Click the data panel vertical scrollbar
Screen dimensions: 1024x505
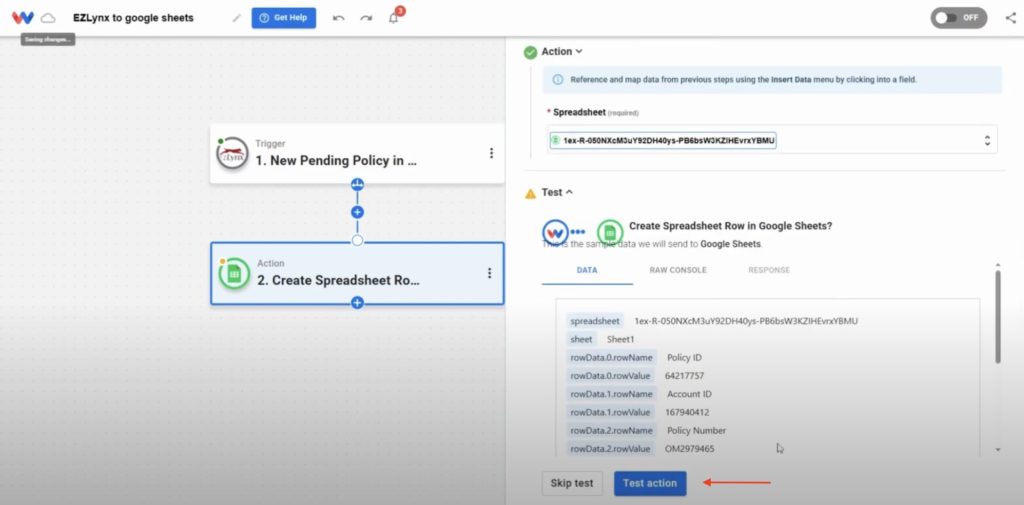coord(997,317)
